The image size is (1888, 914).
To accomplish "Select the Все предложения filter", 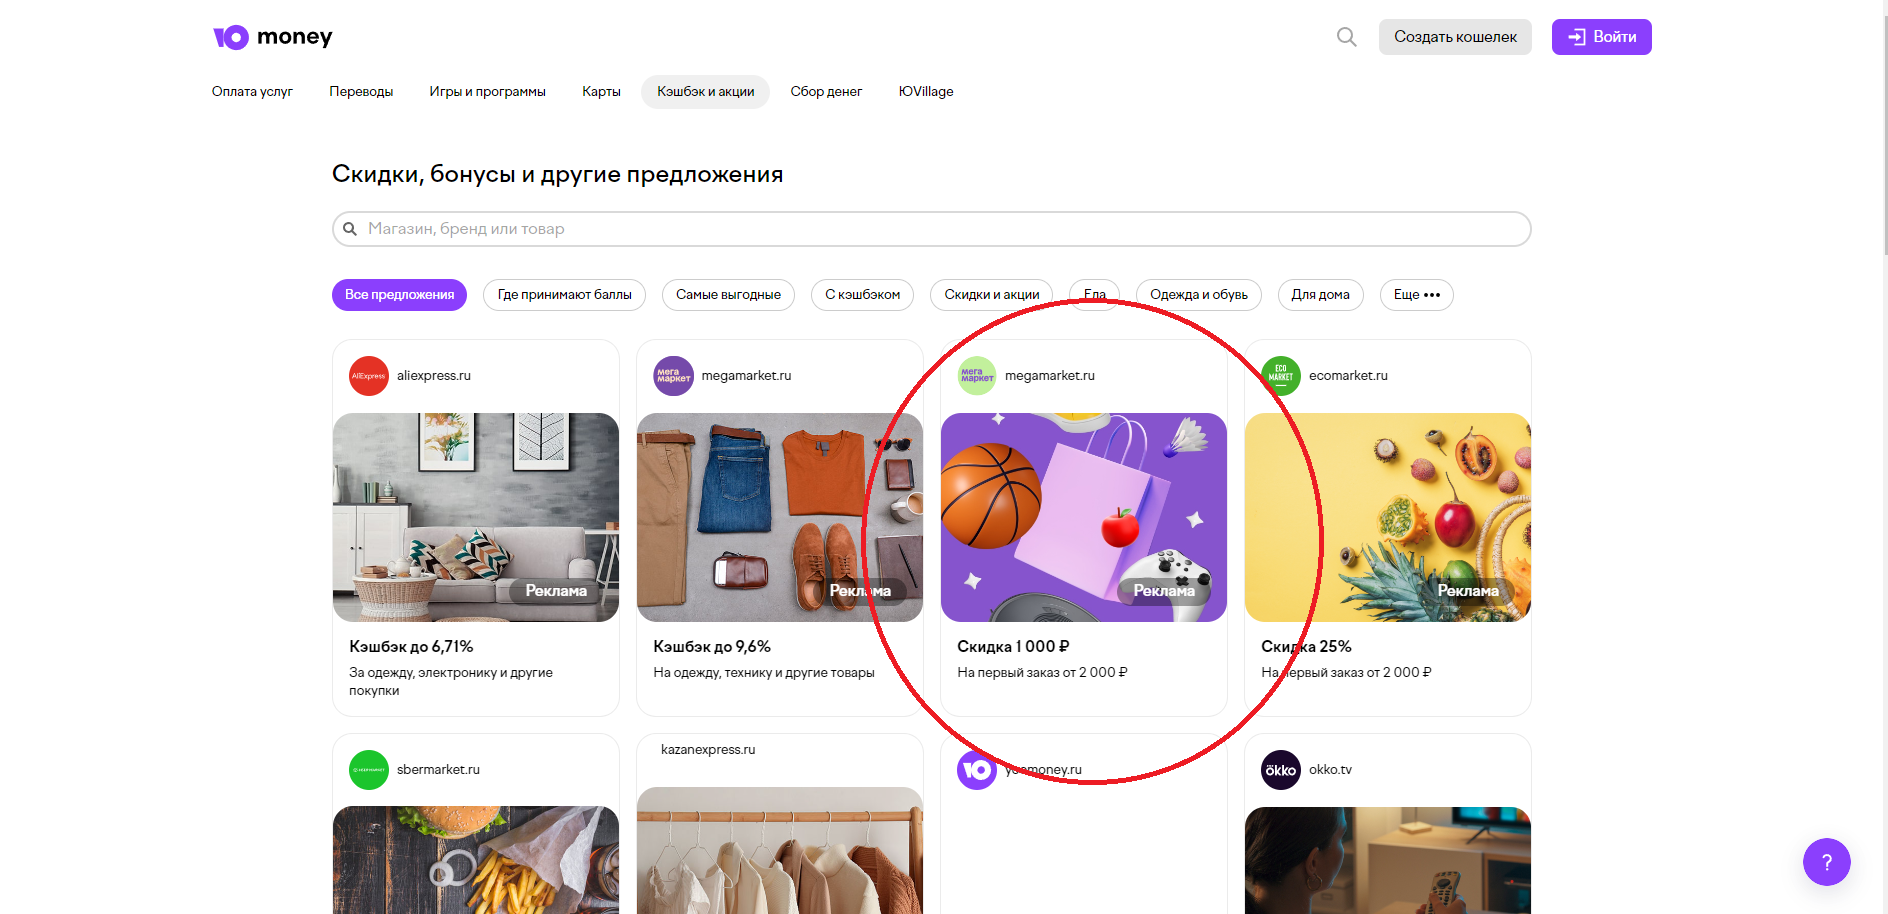I will point(399,295).
